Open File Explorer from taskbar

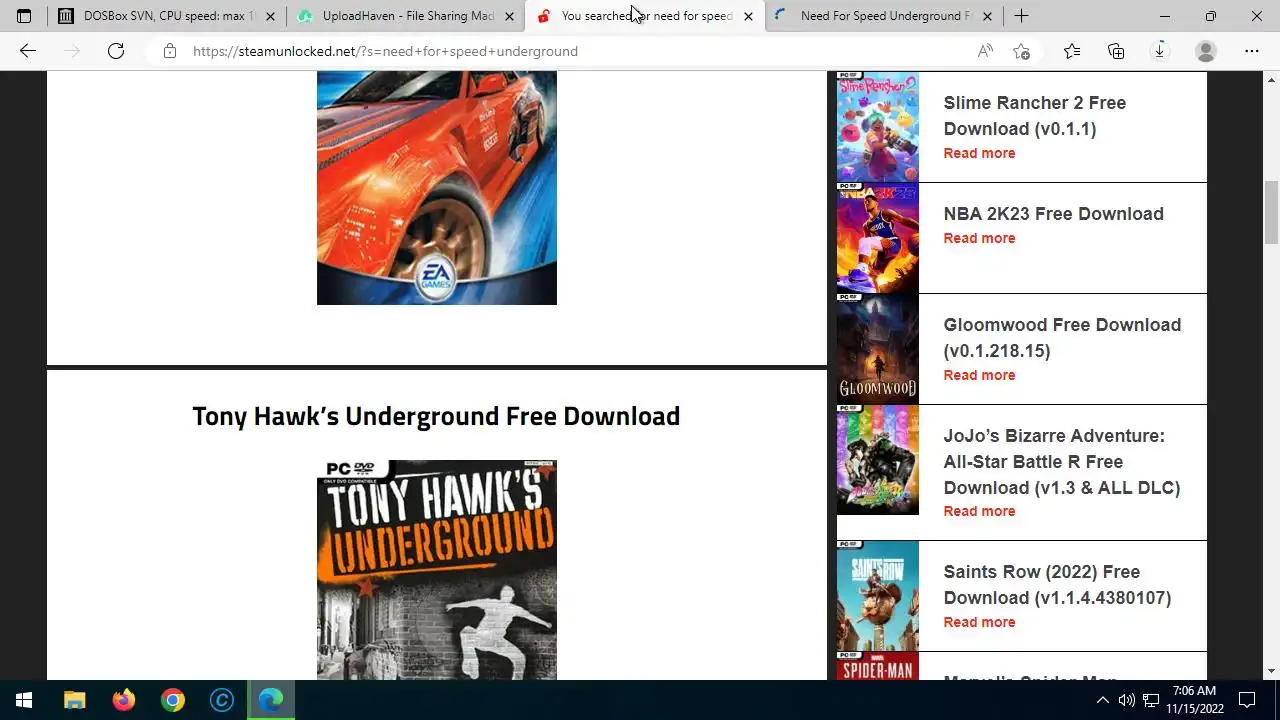(75, 700)
